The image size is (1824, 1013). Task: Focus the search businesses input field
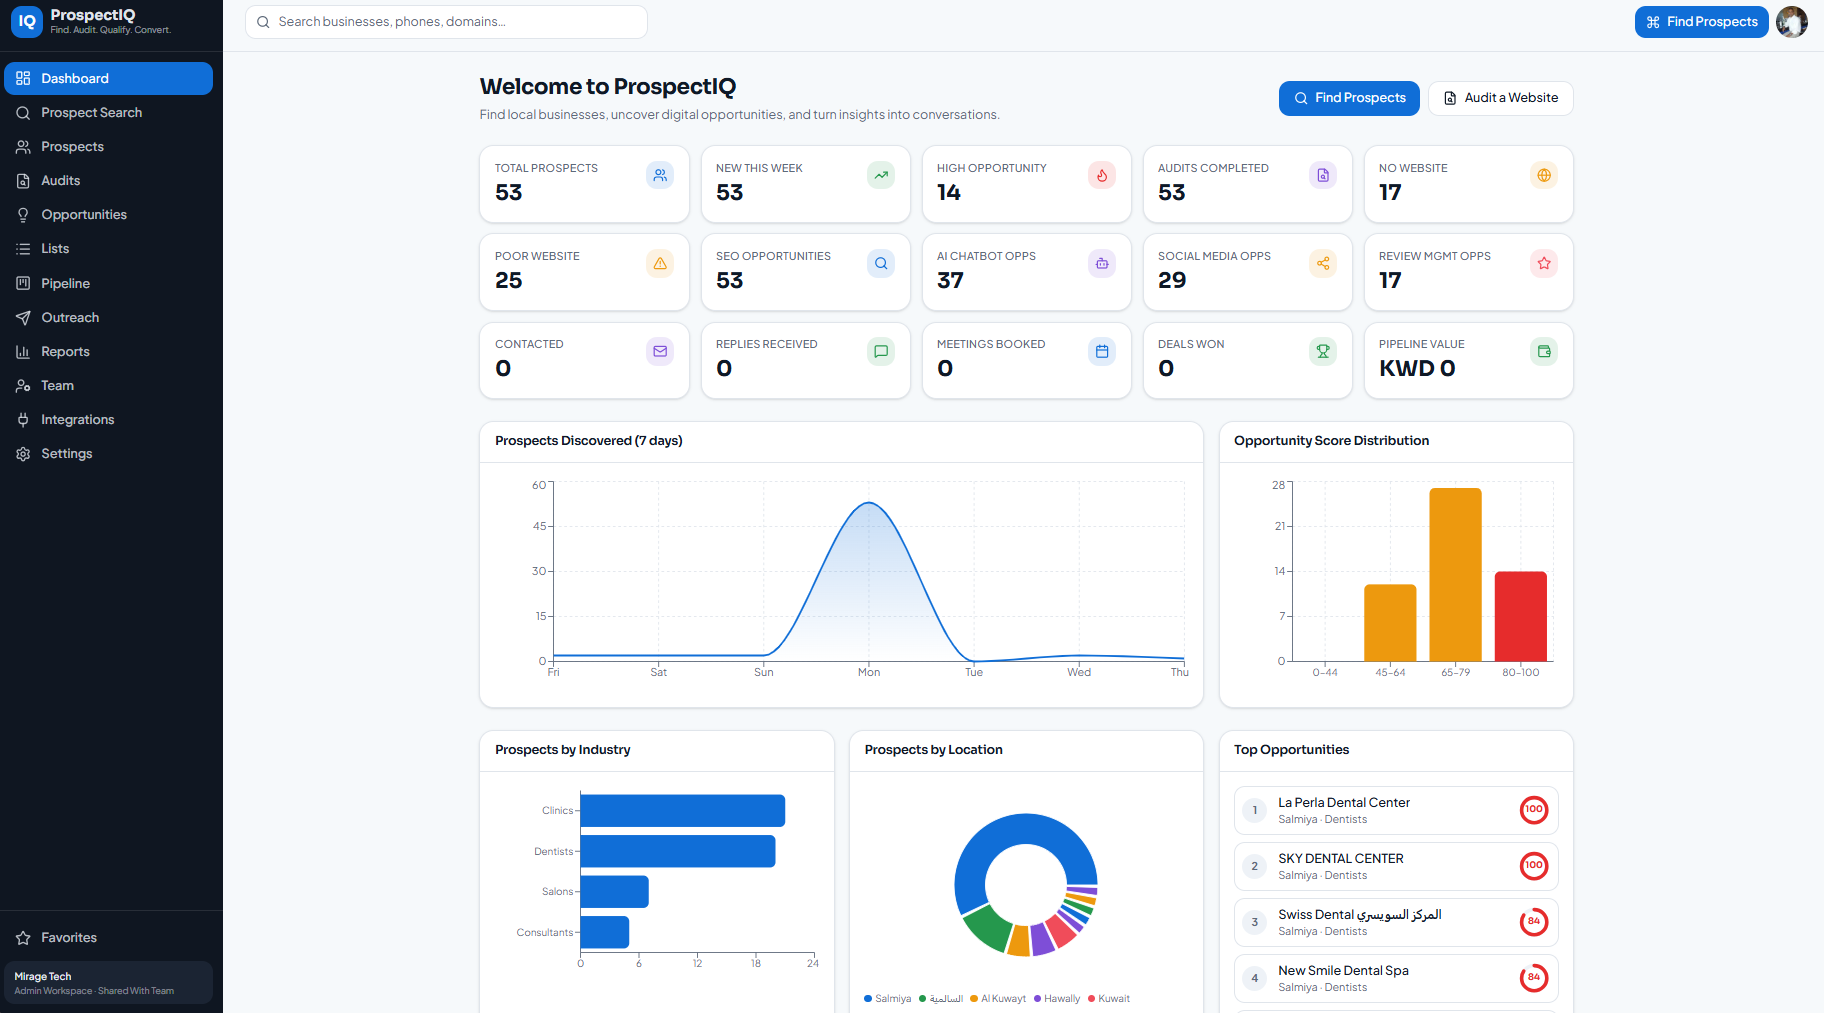pos(446,22)
